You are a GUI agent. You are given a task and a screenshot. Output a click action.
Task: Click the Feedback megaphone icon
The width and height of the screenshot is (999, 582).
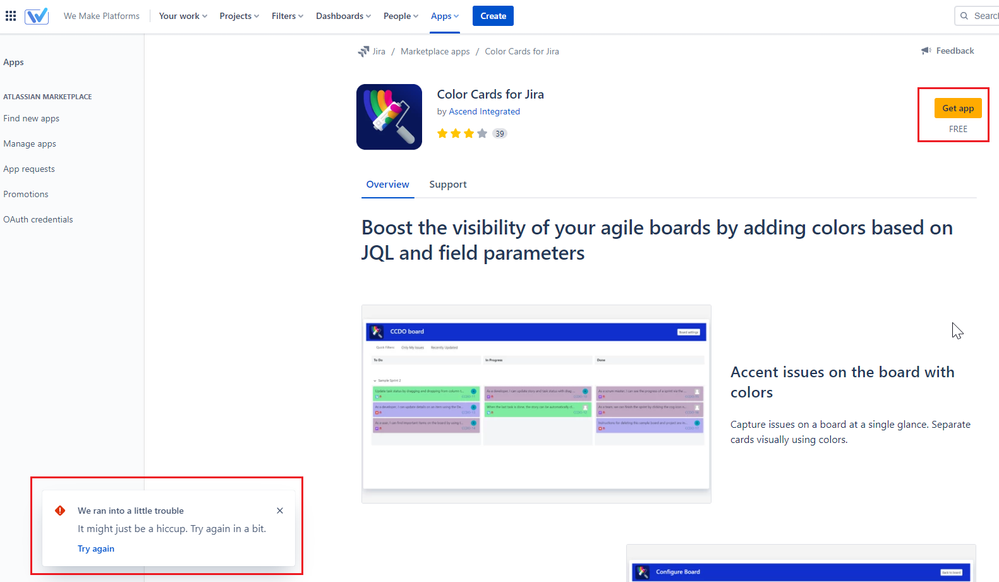click(926, 51)
